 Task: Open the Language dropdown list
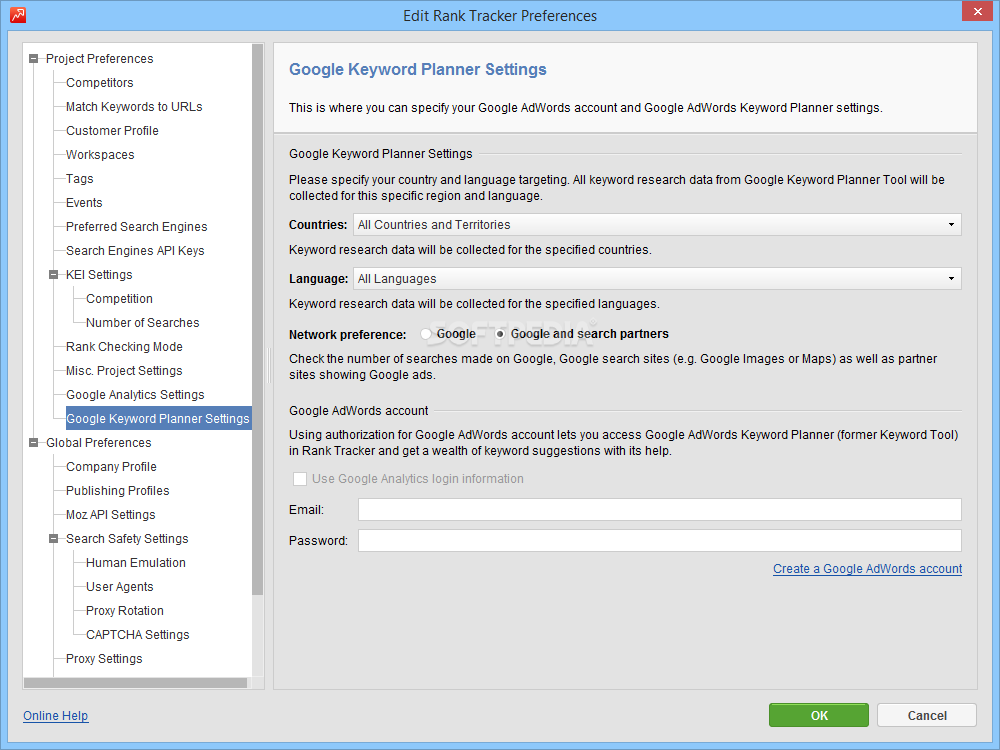coord(951,279)
